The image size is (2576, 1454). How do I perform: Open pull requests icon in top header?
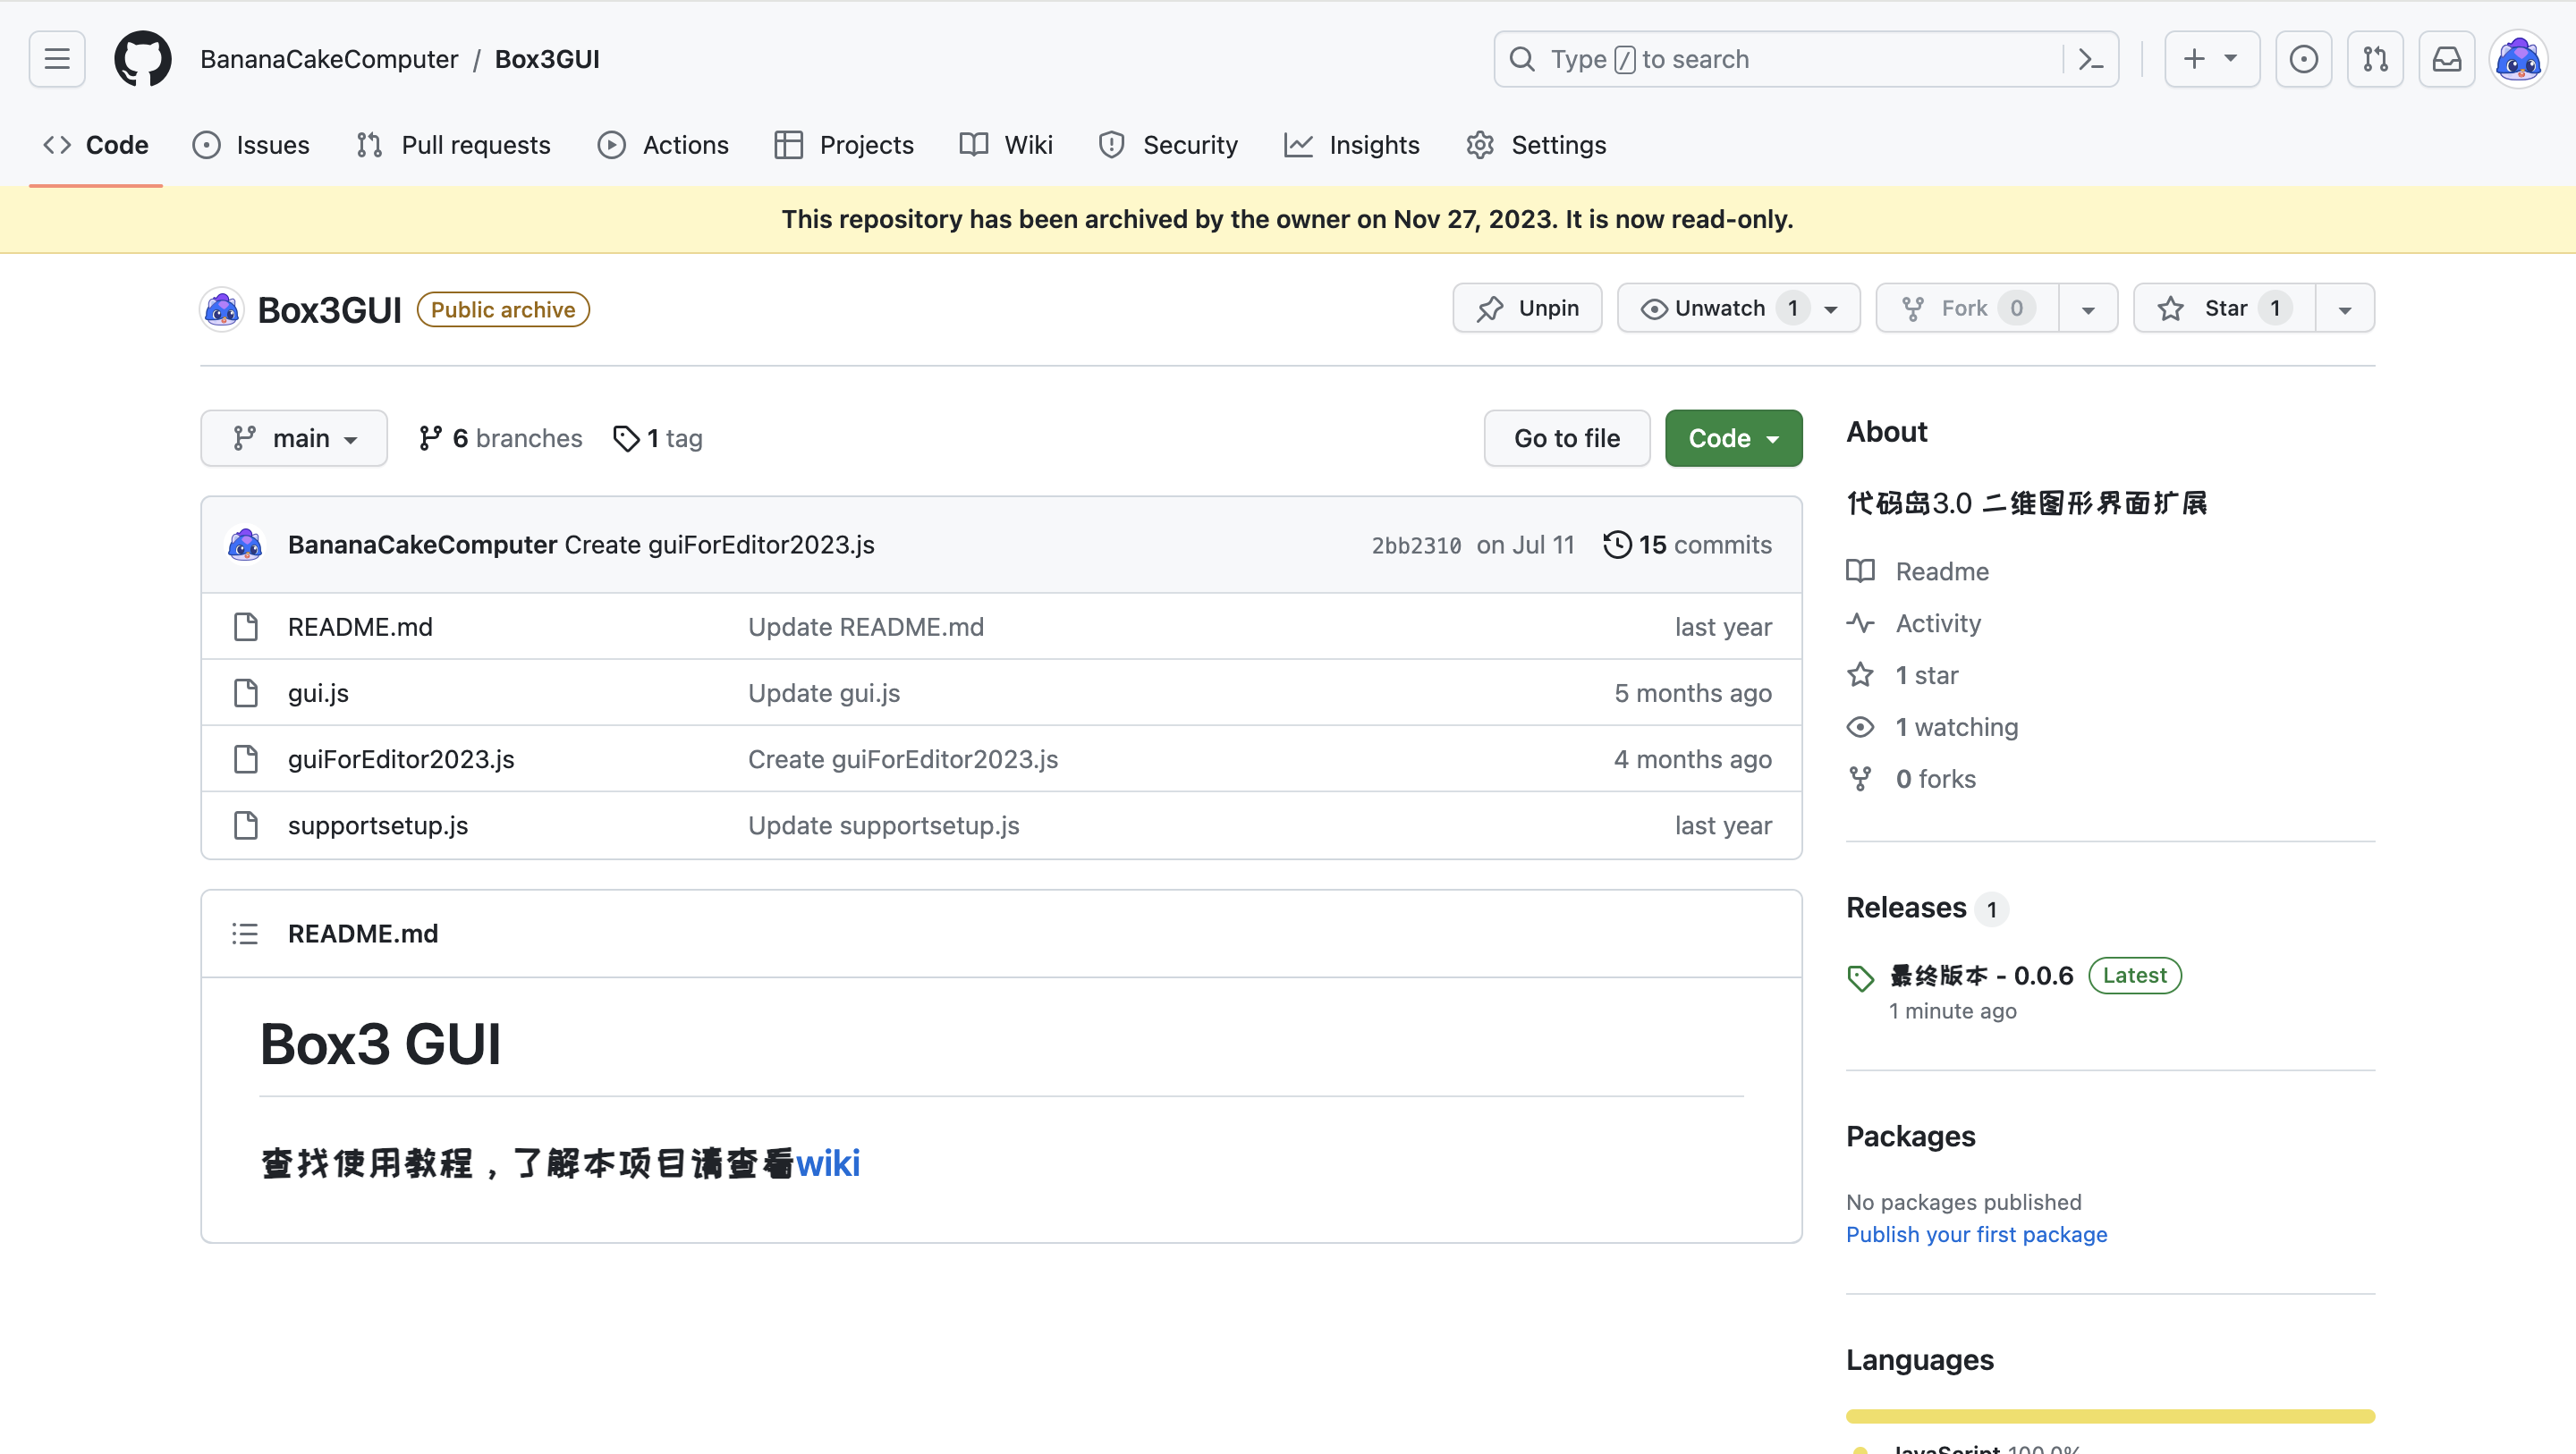[2375, 59]
